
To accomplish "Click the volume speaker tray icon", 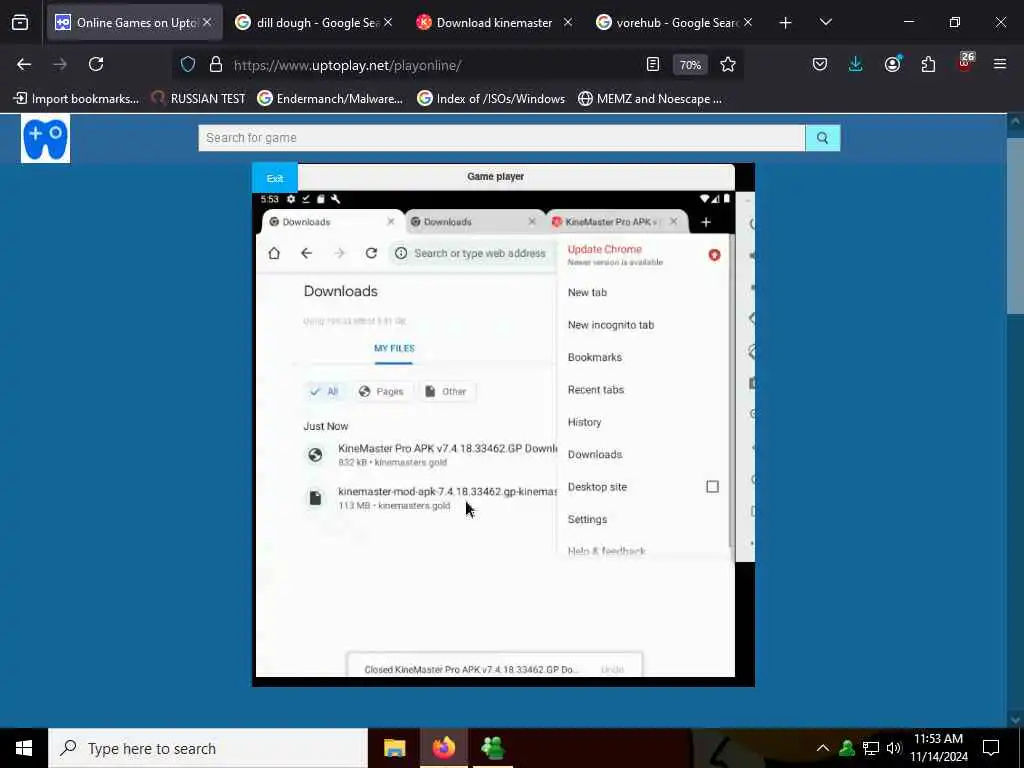I will click(x=894, y=748).
